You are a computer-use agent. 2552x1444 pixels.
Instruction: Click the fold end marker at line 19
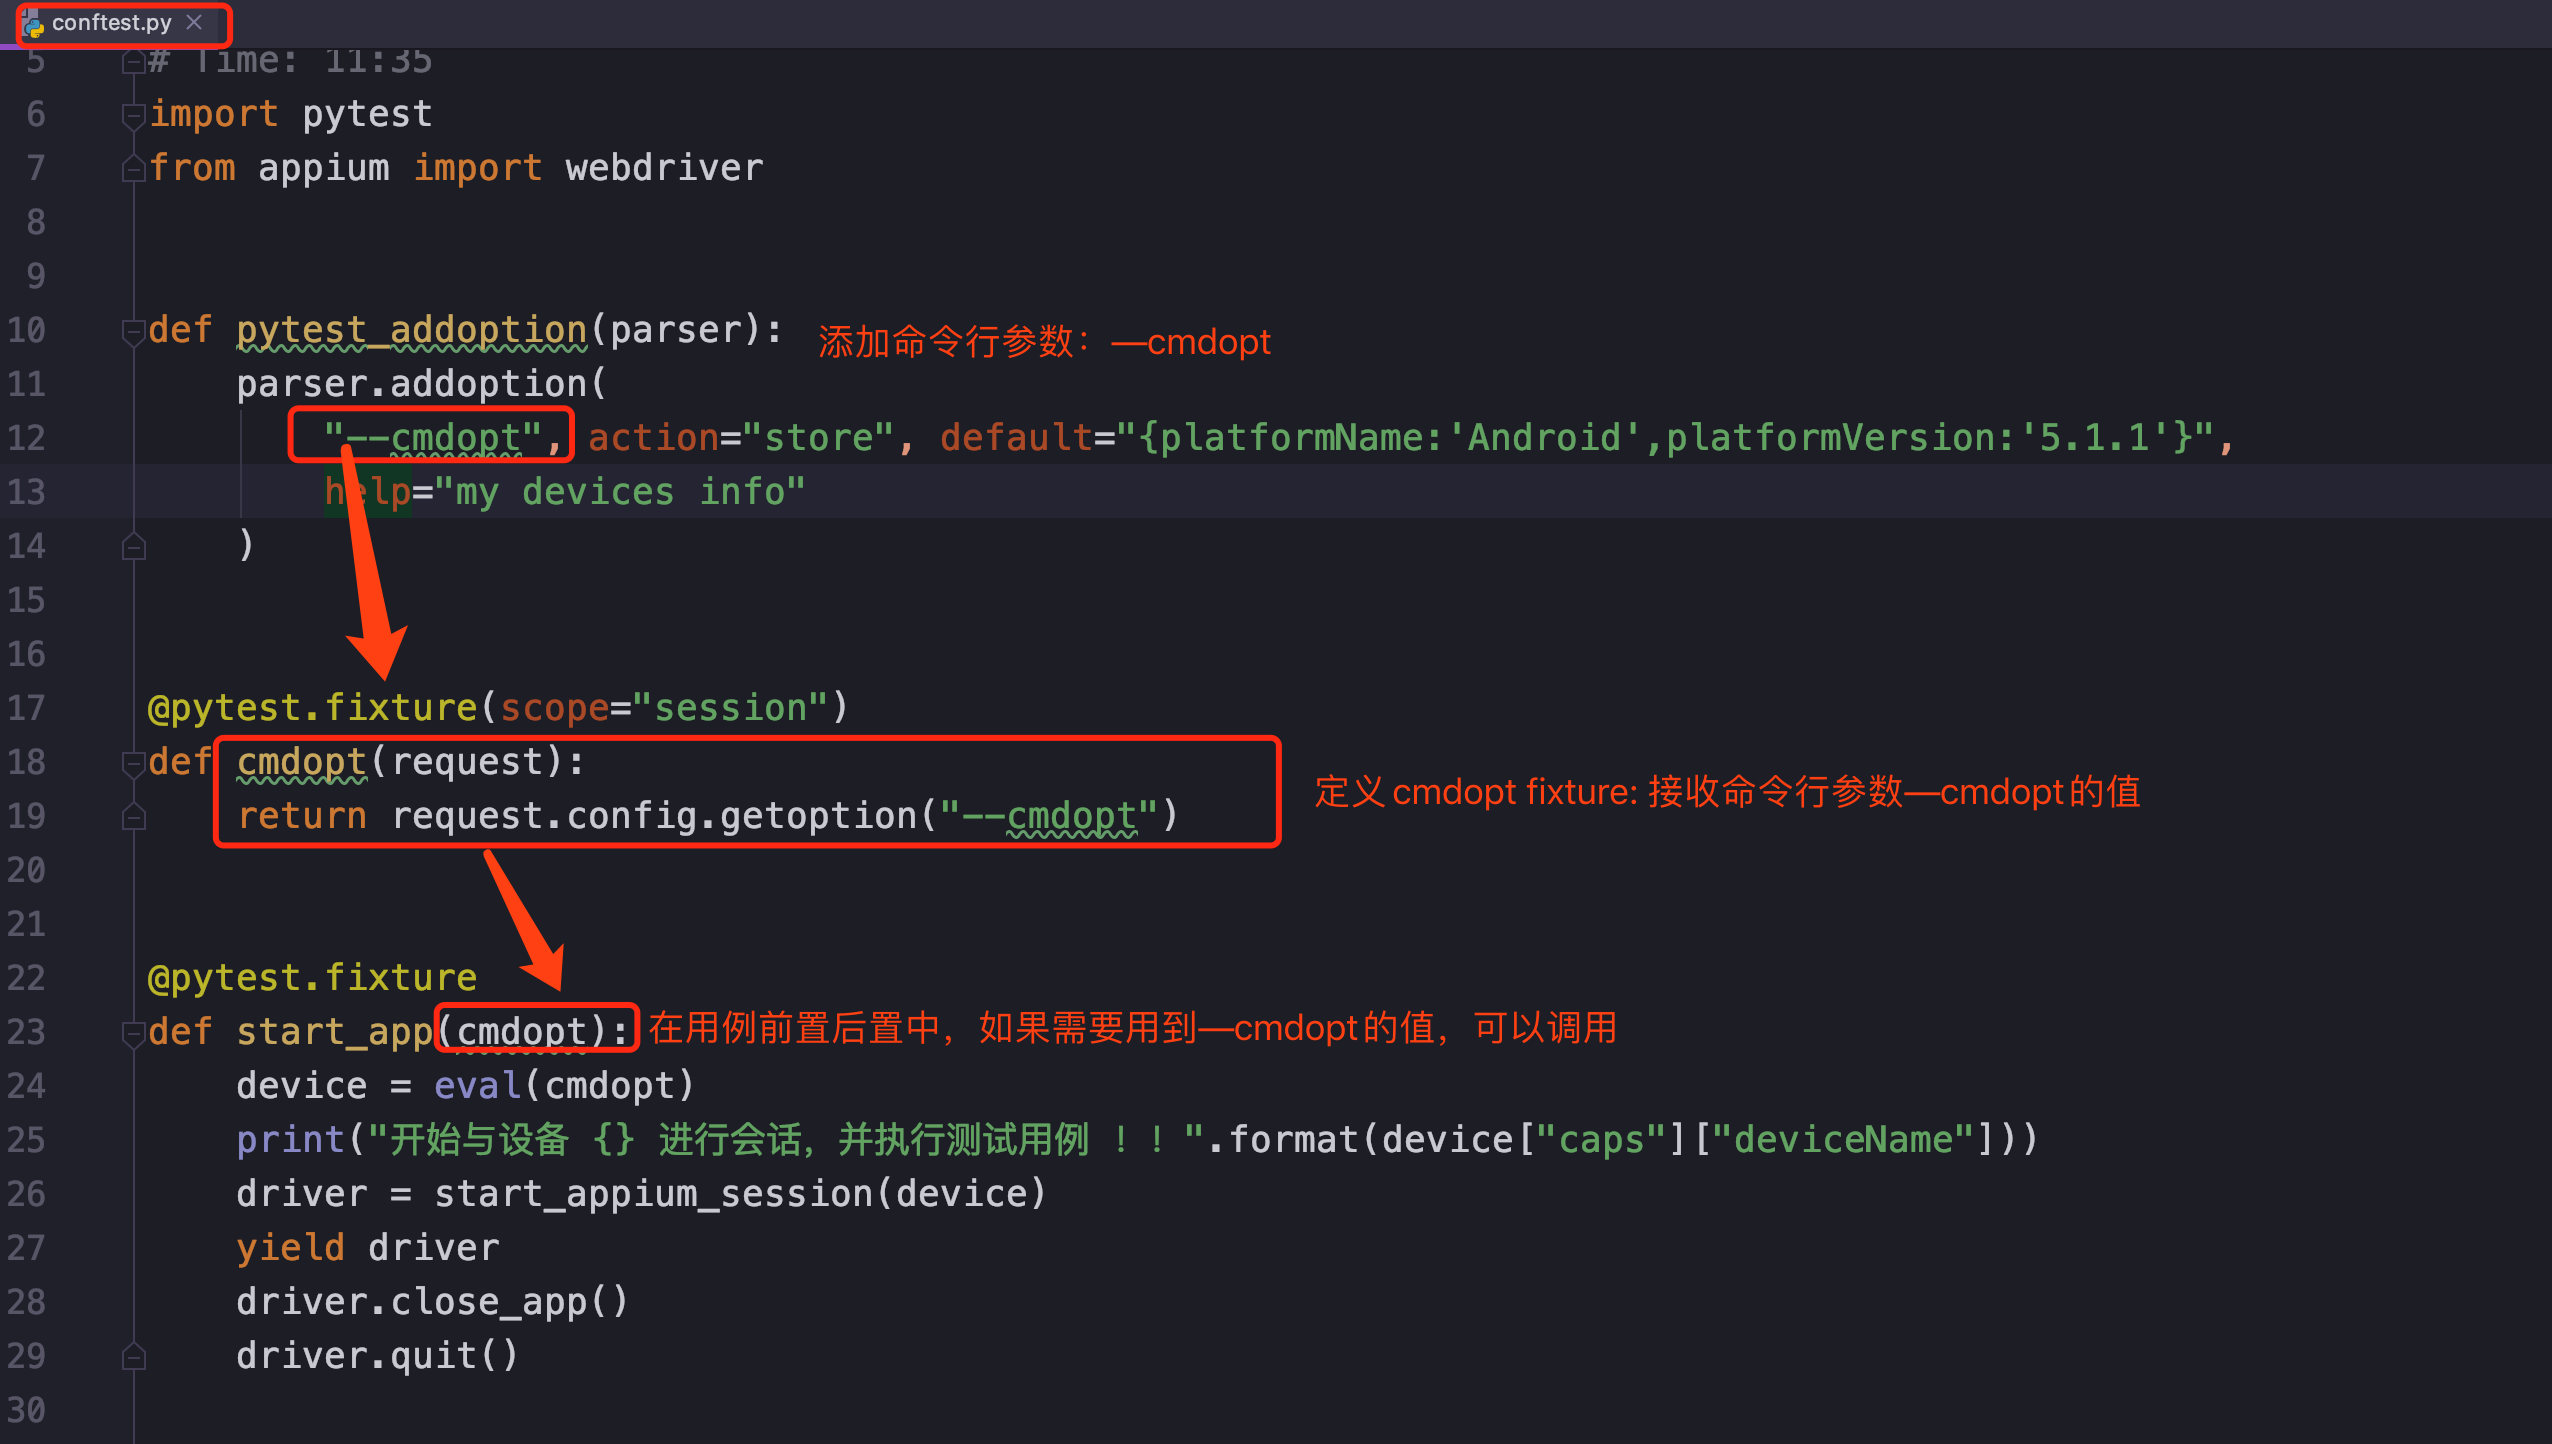[133, 817]
